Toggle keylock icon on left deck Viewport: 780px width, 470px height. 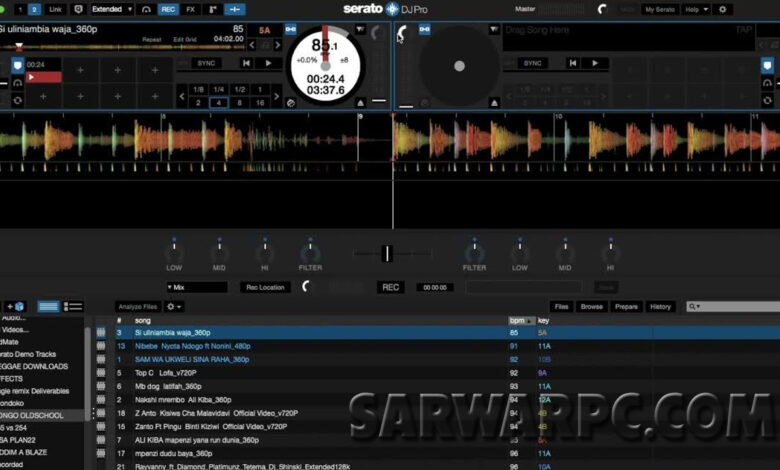pyautogui.click(x=291, y=29)
